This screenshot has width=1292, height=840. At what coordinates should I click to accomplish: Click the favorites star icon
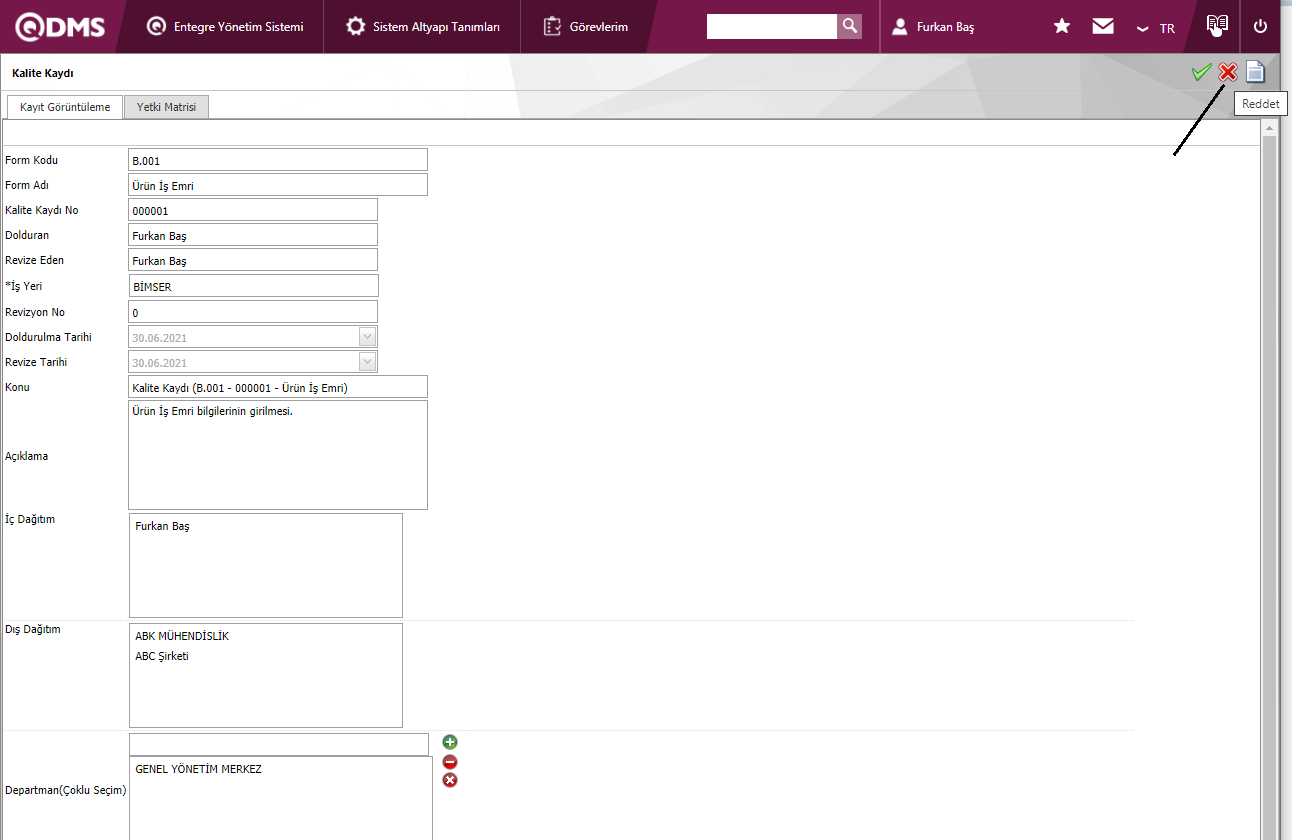(1062, 27)
